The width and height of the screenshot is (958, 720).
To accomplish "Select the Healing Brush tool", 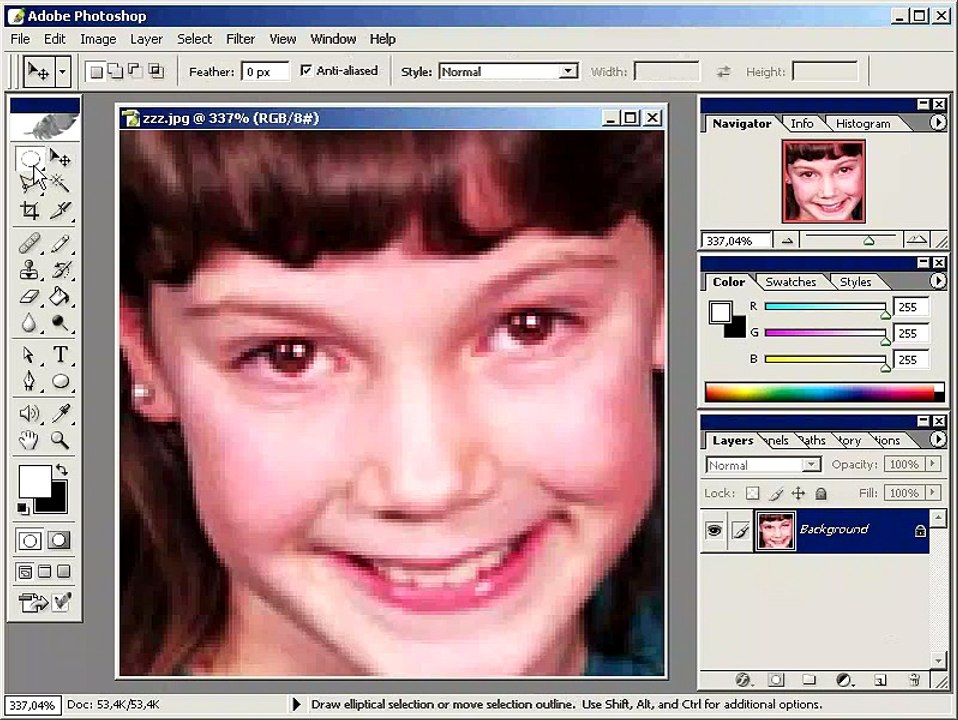I will pyautogui.click(x=29, y=243).
